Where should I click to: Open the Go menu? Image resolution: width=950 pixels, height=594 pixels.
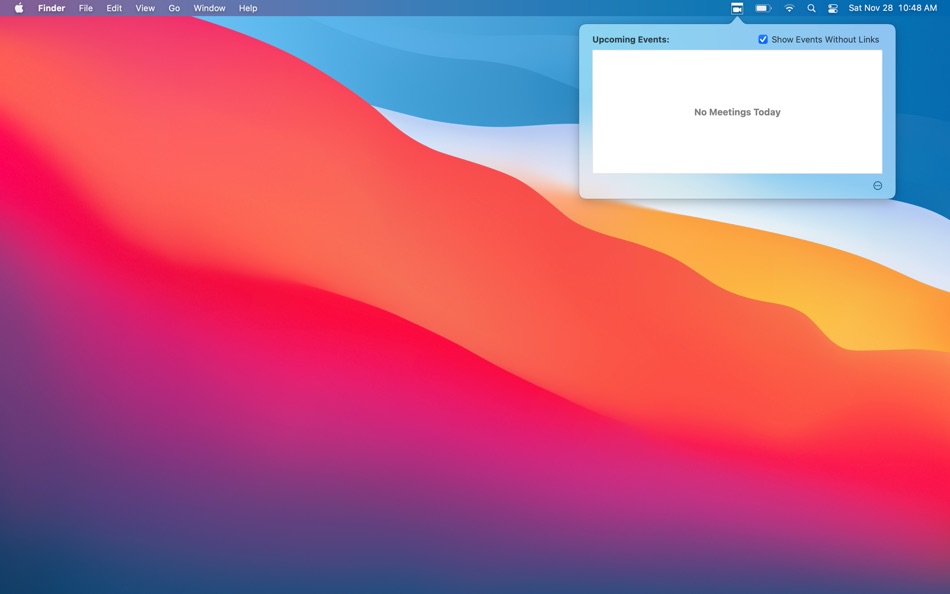pos(174,8)
